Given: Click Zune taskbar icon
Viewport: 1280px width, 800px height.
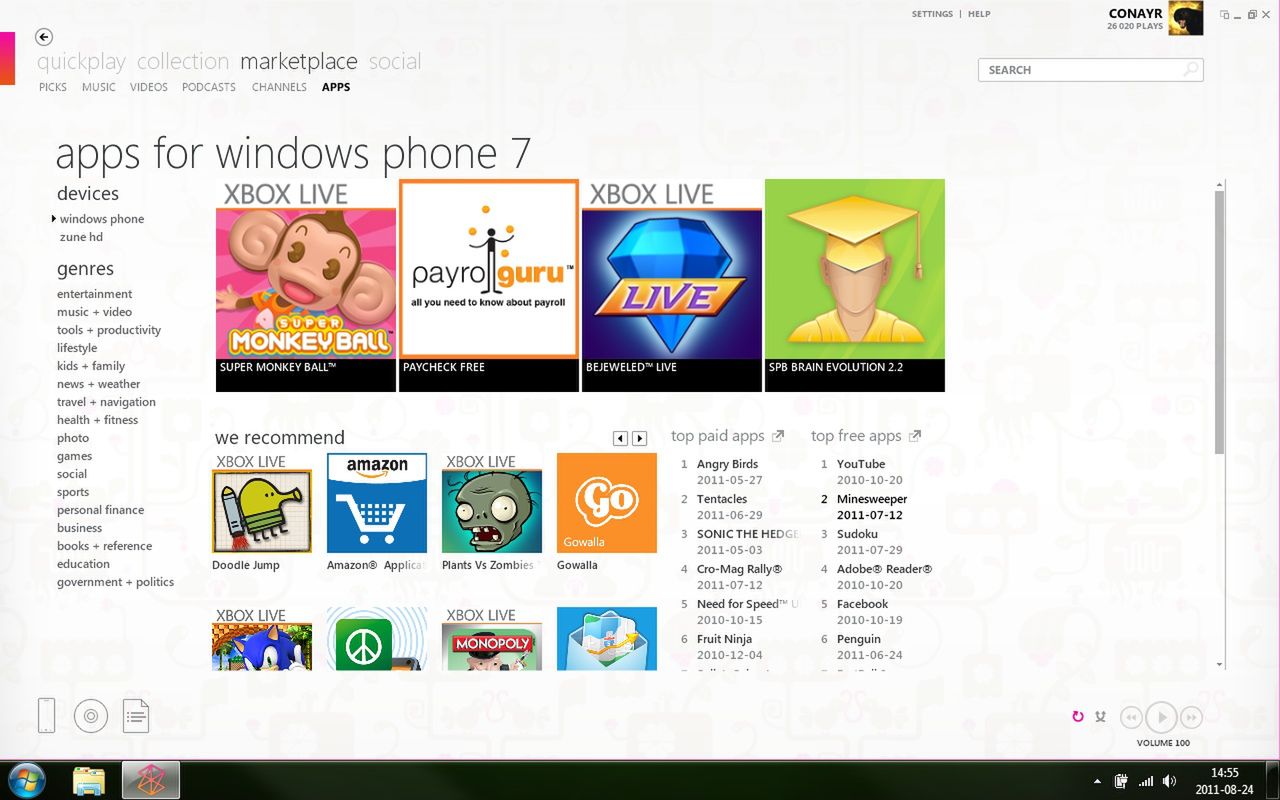Looking at the screenshot, I should (151, 780).
